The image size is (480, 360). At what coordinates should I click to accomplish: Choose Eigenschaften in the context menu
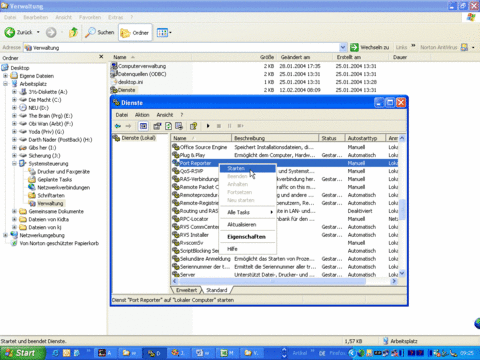point(248,237)
